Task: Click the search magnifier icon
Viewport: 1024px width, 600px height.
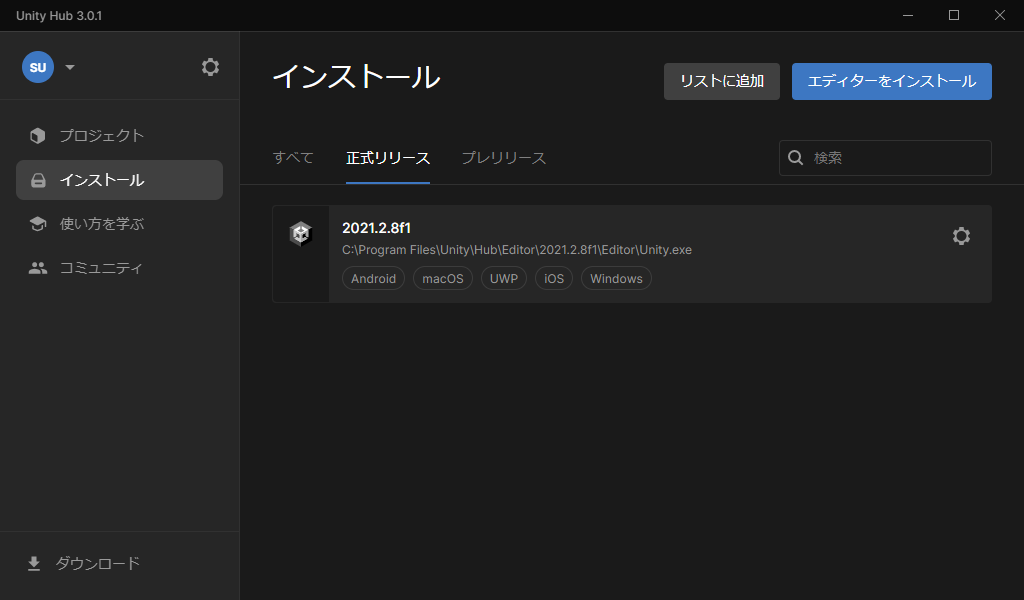Action: click(796, 158)
